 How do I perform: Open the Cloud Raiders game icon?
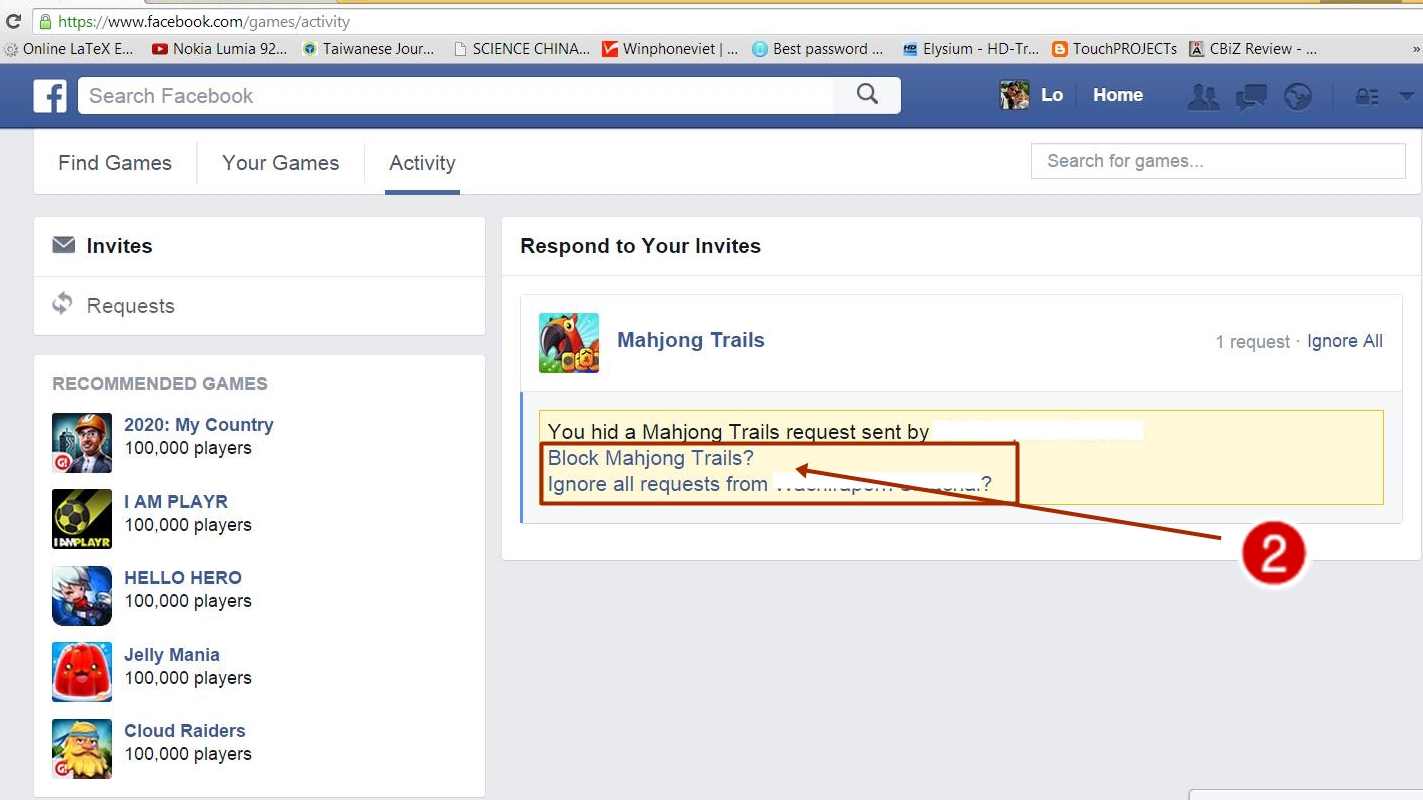(x=82, y=749)
